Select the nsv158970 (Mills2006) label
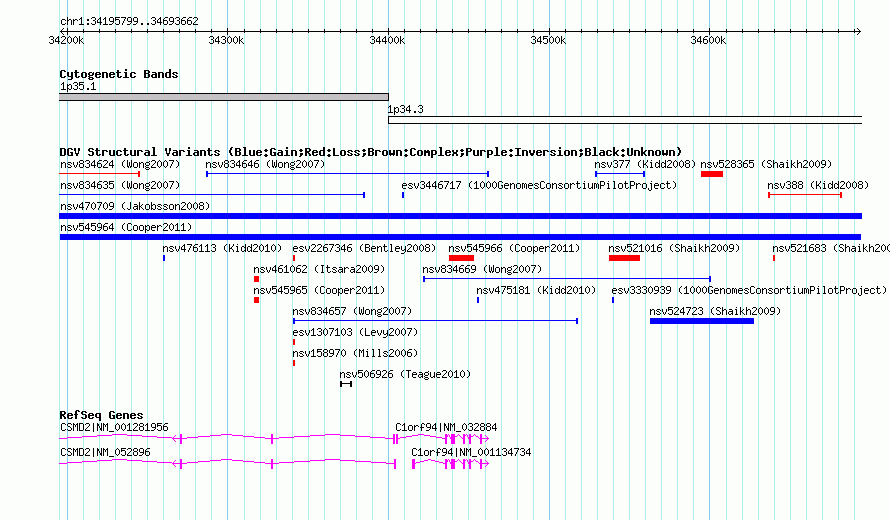The image size is (890, 520). coord(355,353)
